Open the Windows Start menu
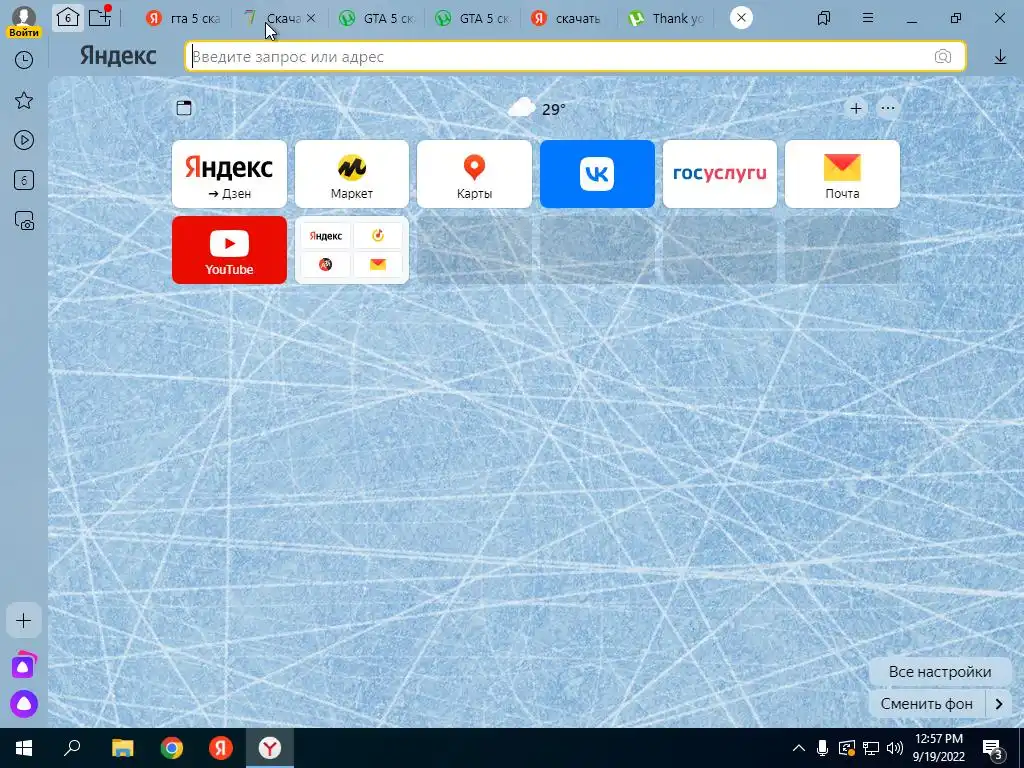 point(24,748)
